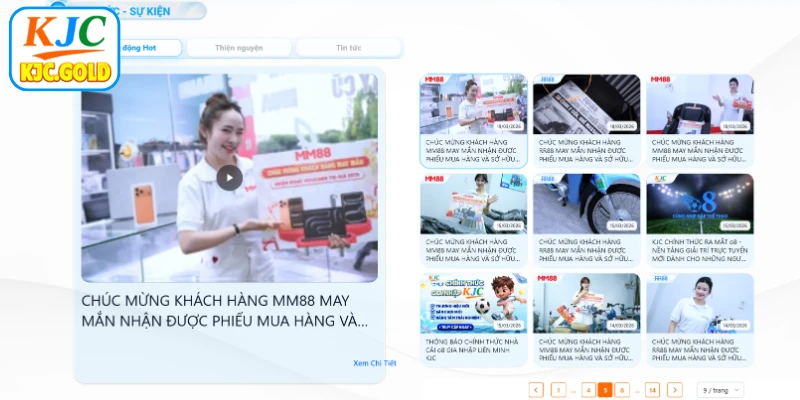Select the động Hot tab
800x400 pixels.
(x=139, y=48)
